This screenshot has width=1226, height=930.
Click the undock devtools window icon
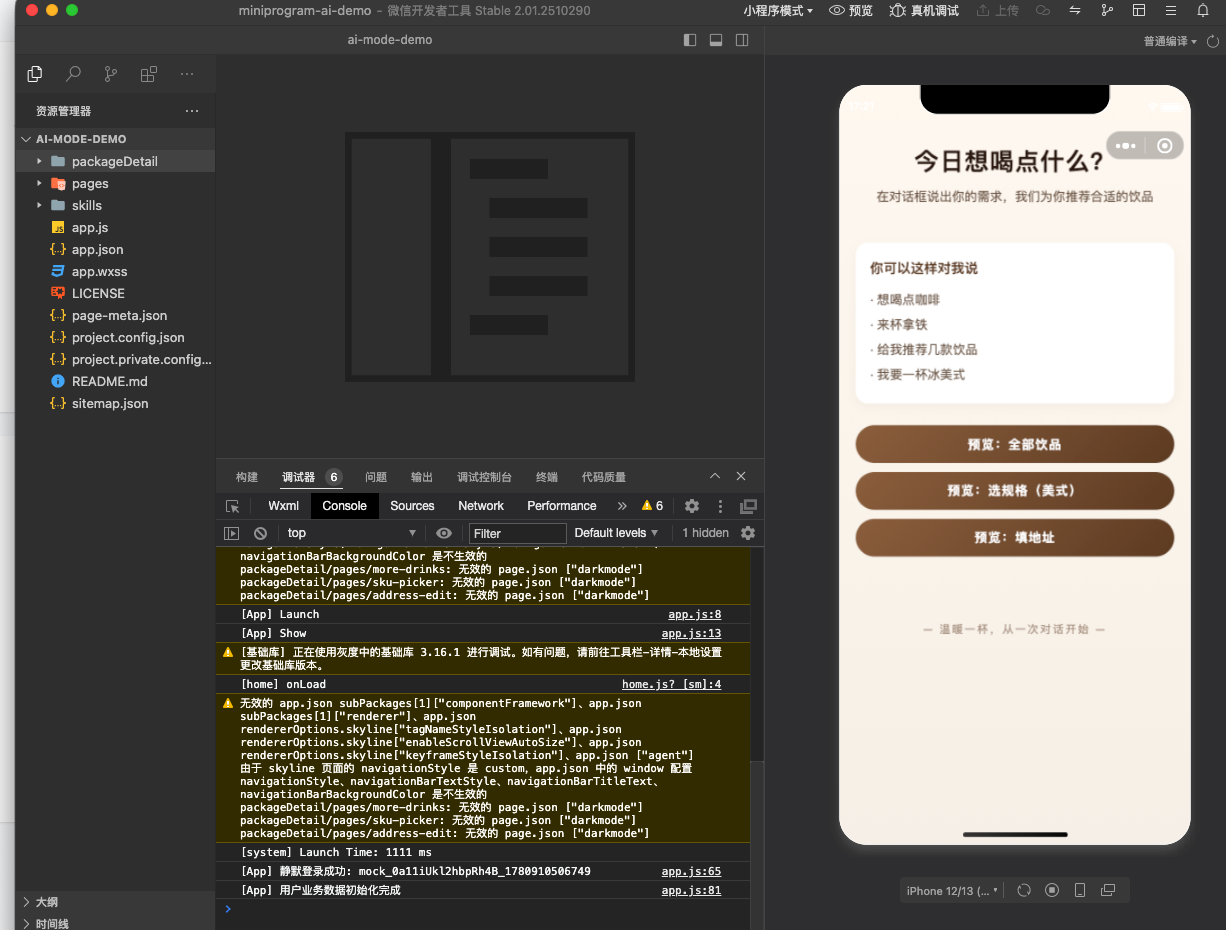pos(748,506)
